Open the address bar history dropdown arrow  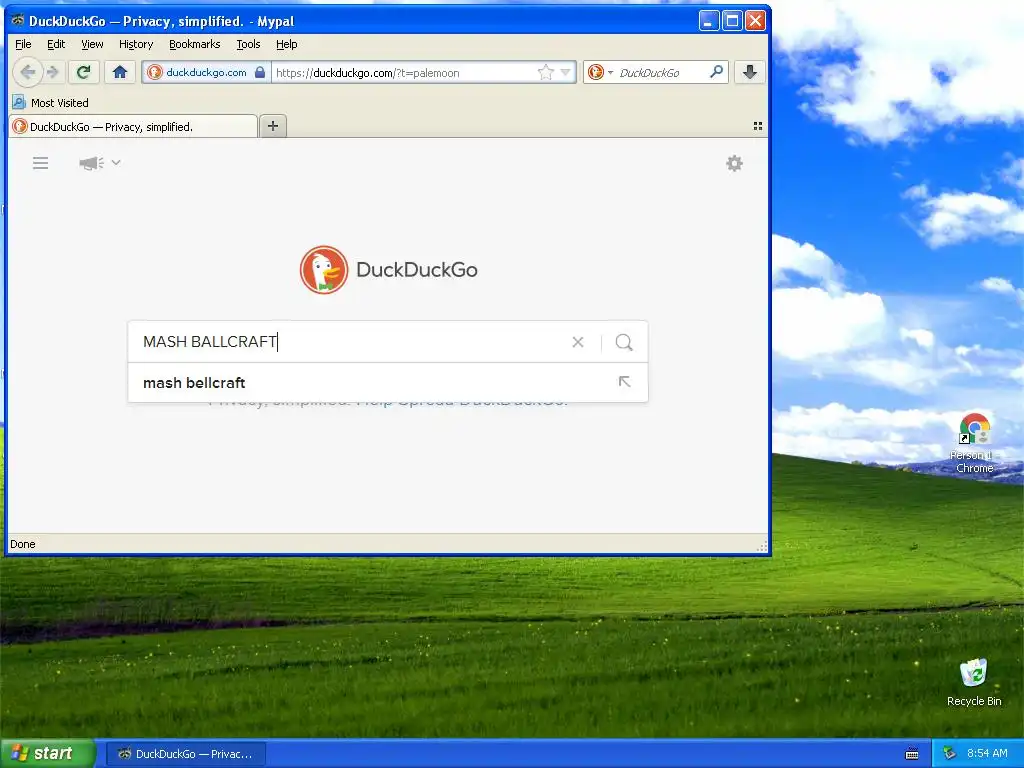pos(566,72)
